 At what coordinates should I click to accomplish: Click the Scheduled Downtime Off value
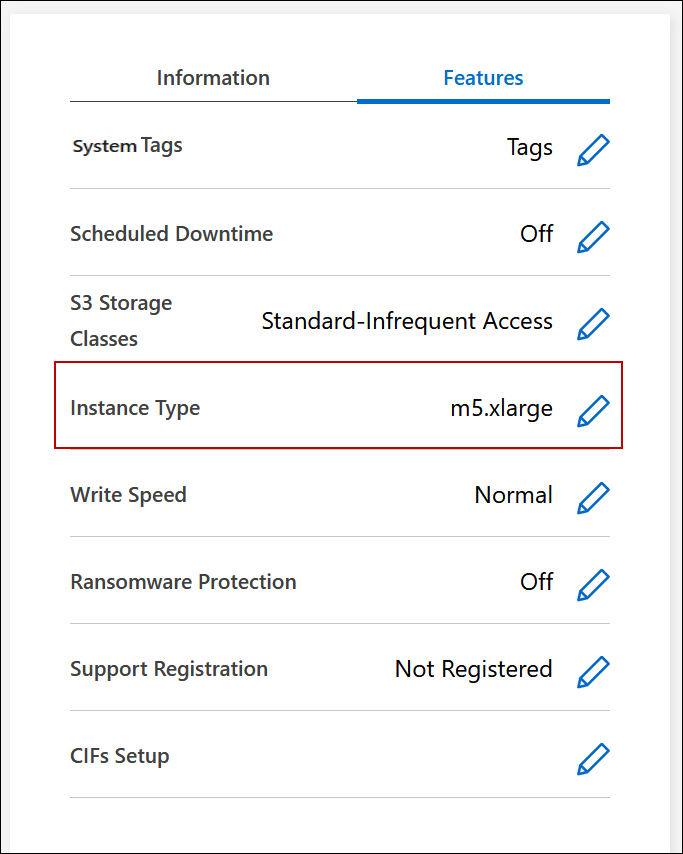[x=536, y=234]
